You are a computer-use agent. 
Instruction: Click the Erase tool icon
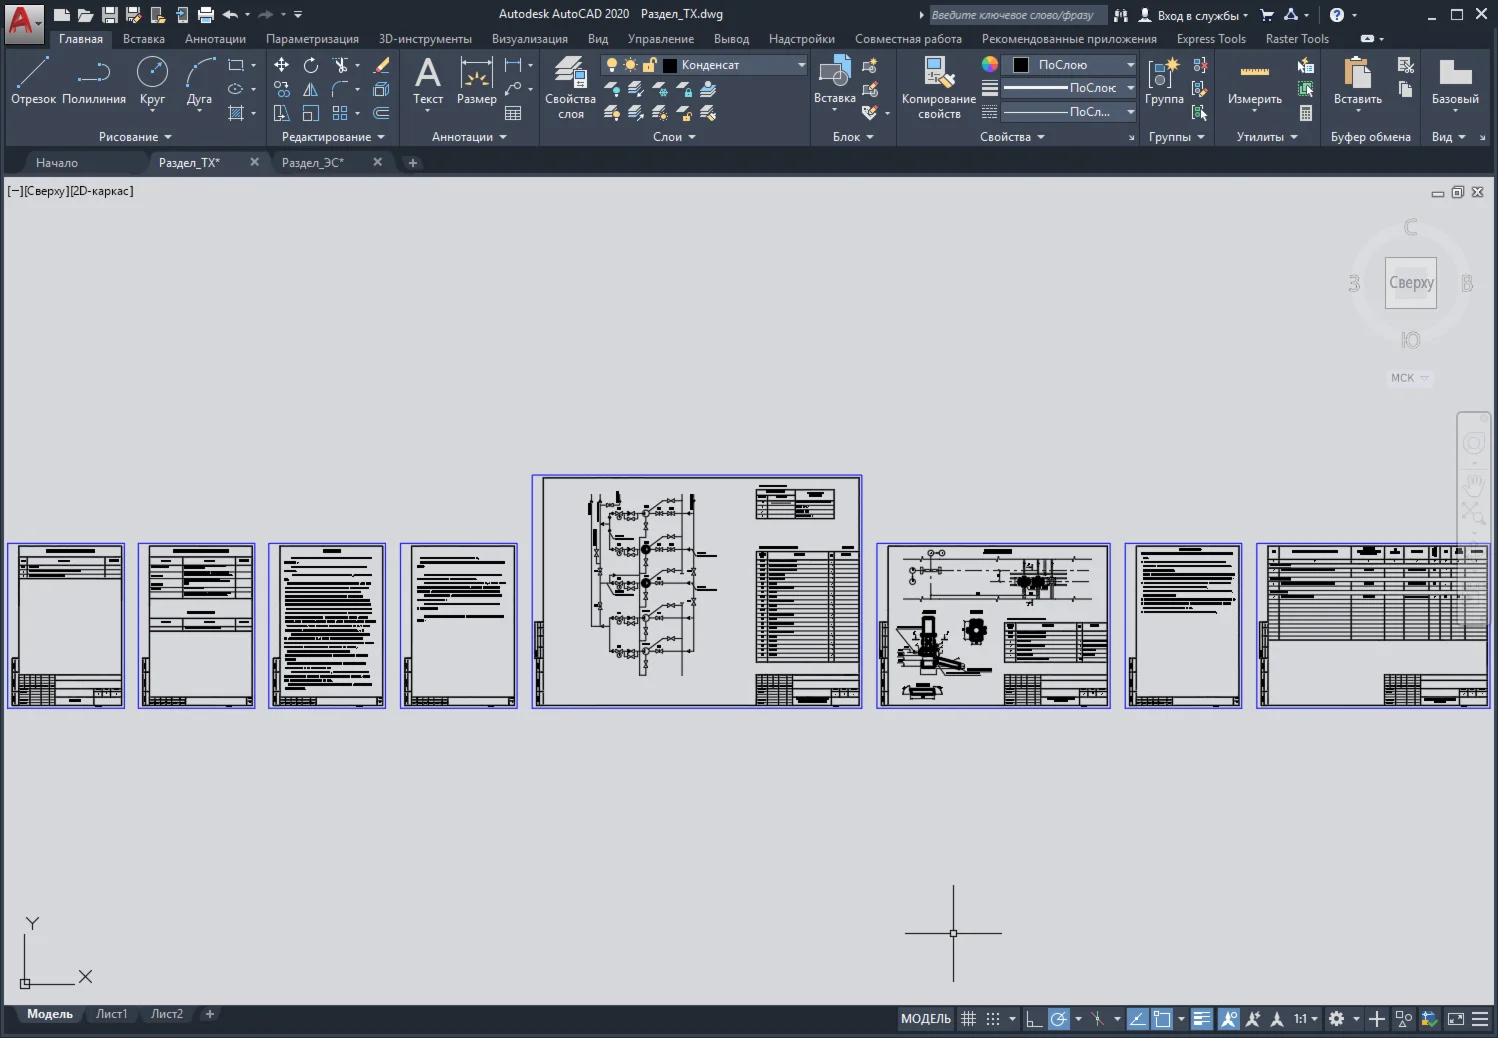pos(381,65)
